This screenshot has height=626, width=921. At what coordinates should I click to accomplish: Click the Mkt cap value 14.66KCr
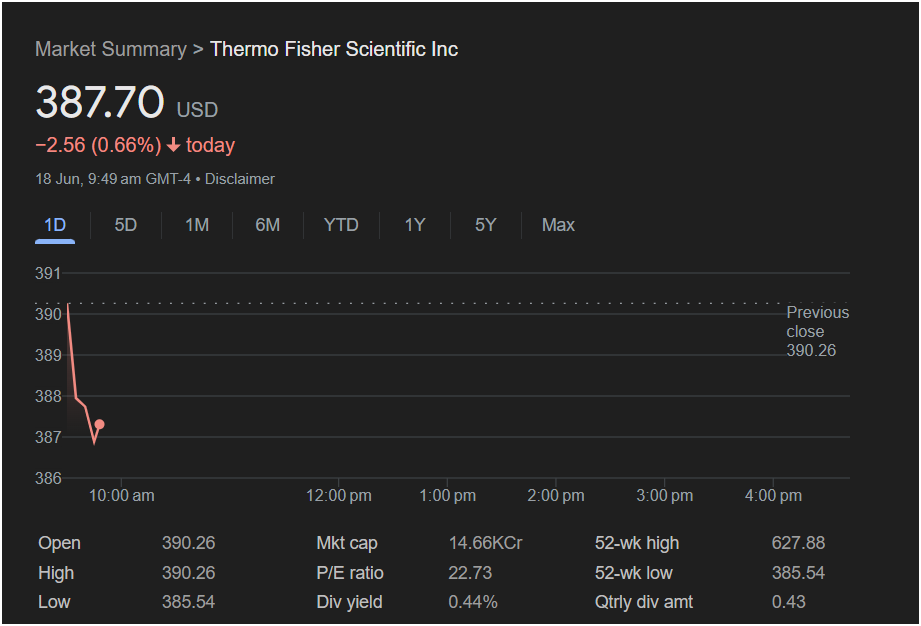pyautogui.click(x=485, y=543)
